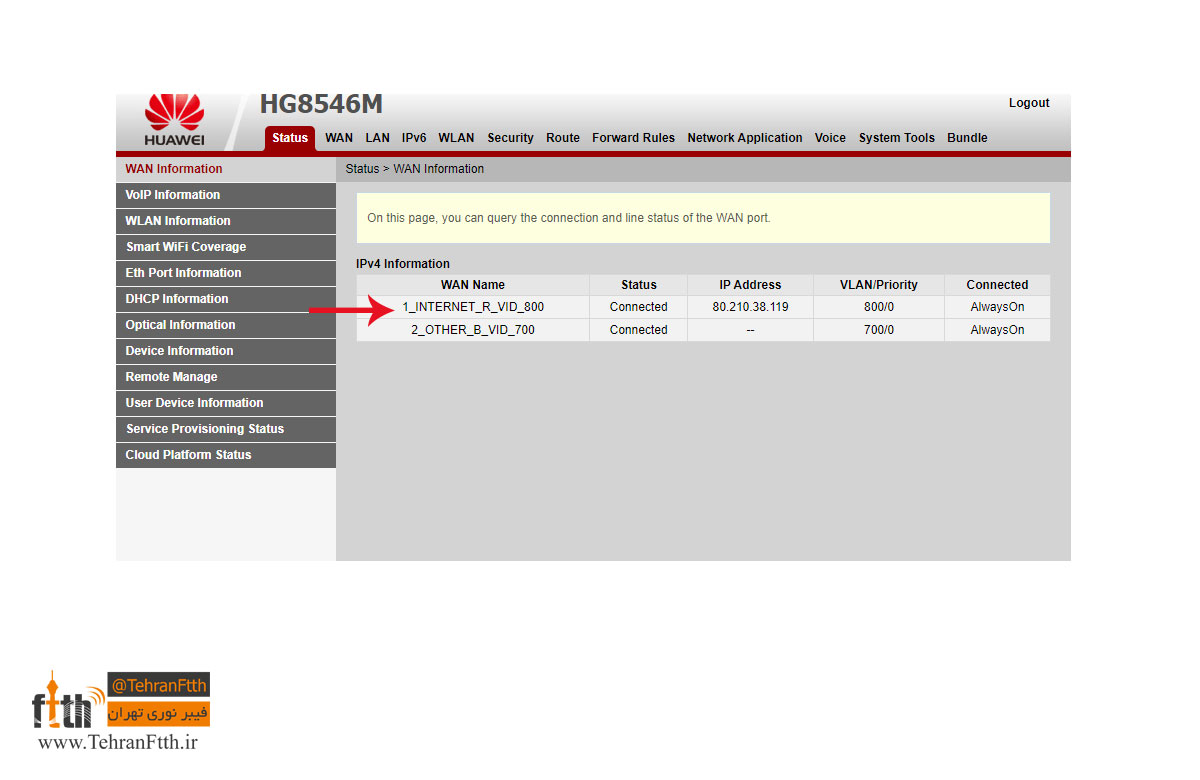Click the IPv4 Information heading

[403, 264]
